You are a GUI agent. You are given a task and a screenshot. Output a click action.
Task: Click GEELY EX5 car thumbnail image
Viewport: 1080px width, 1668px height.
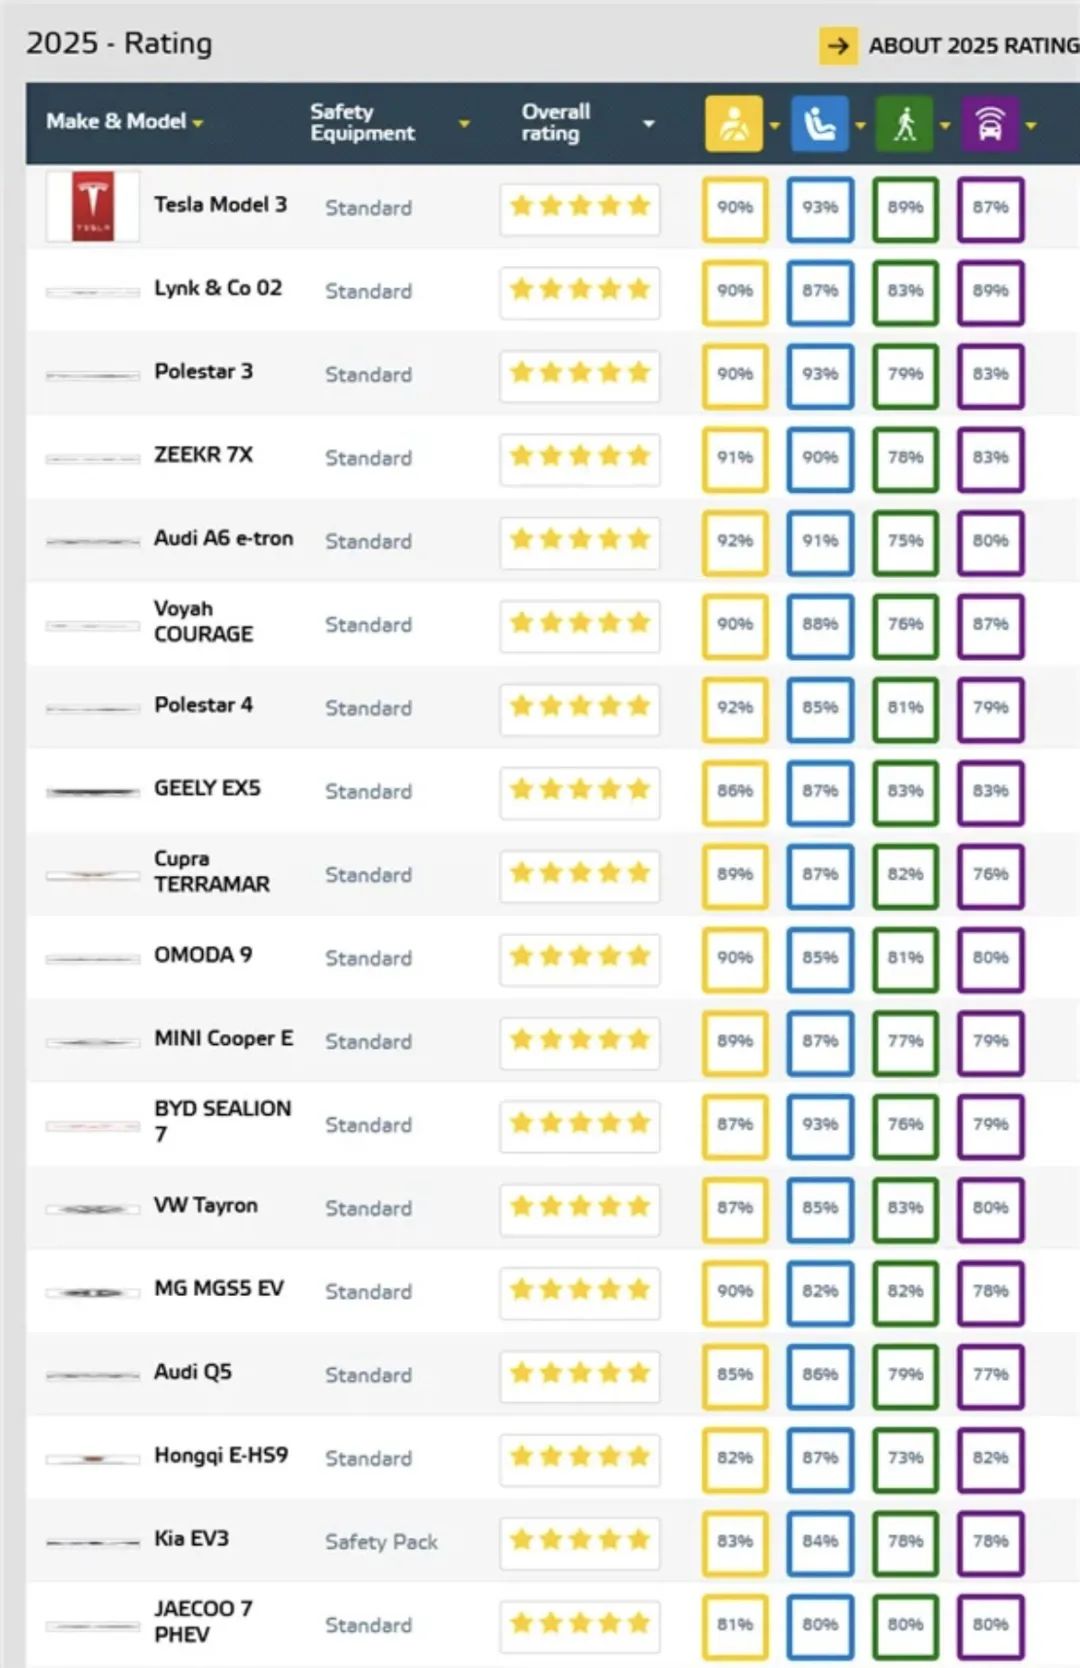(93, 791)
